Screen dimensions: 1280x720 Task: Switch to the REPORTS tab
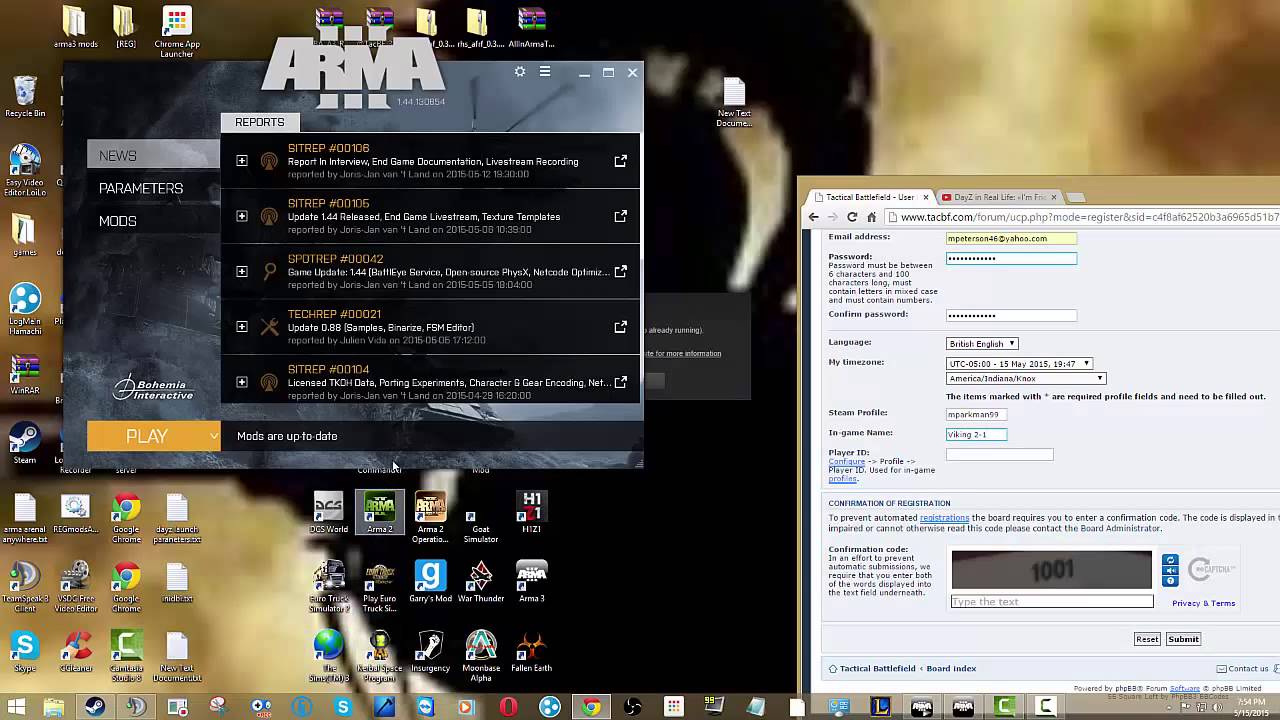pyautogui.click(x=260, y=122)
